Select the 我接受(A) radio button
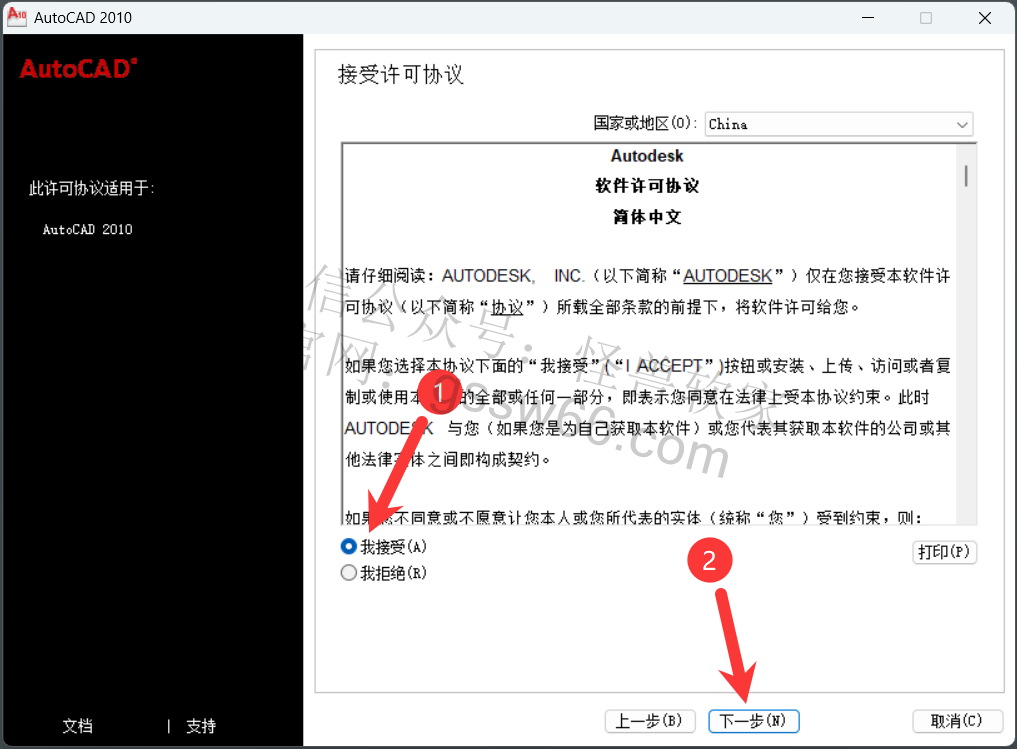 349,547
